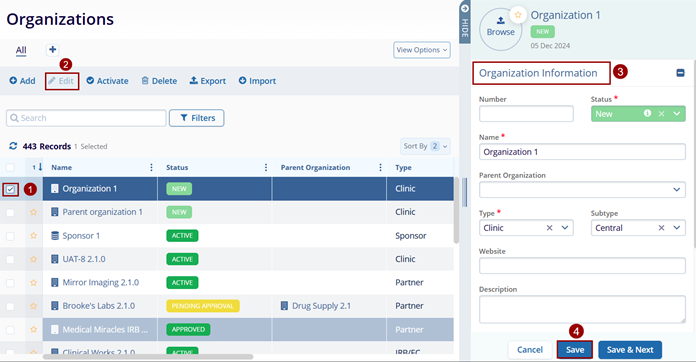Viewport: 696px width, 362px height.
Task: Toggle the select-all header checkbox
Action: click(10, 167)
